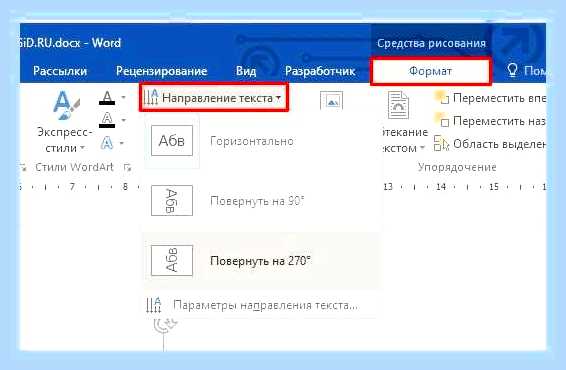The image size is (566, 370).
Task: Open the Формат ribbon tab
Action: (x=430, y=71)
